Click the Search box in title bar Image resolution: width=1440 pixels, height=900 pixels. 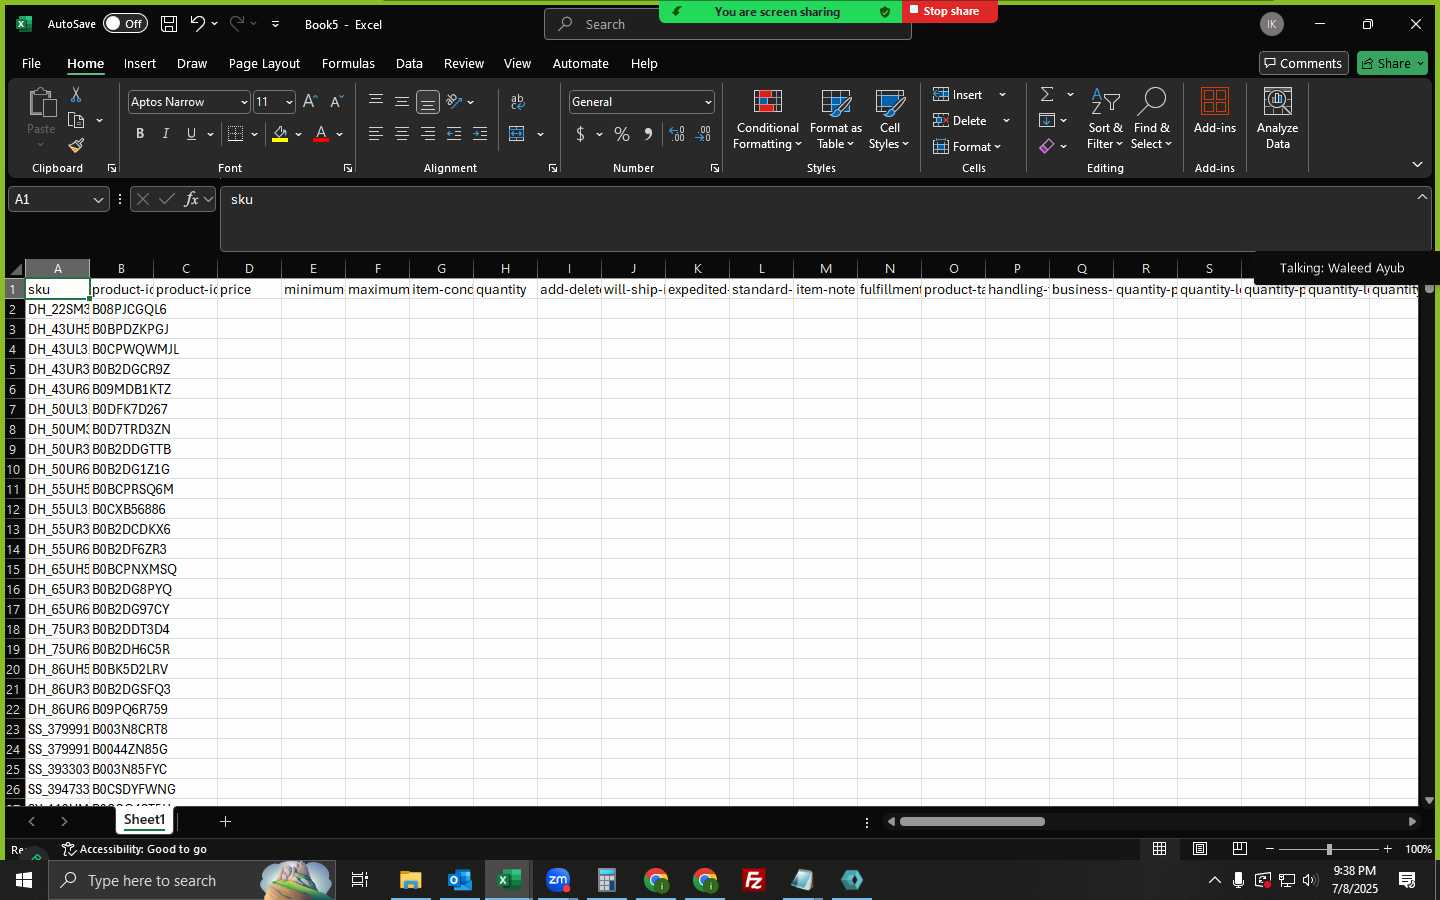coord(728,24)
